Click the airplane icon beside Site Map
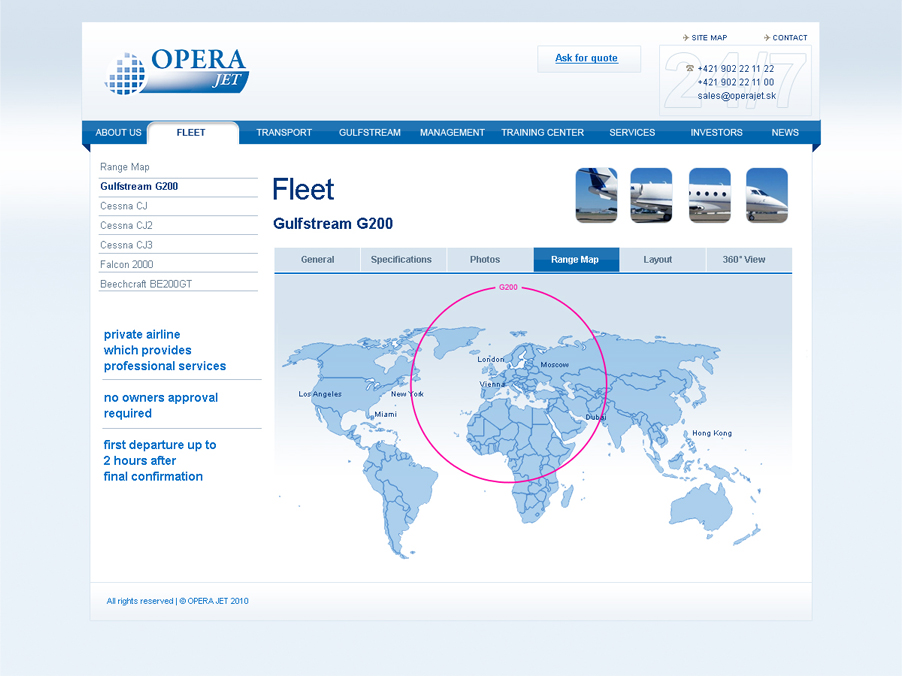Image resolution: width=902 pixels, height=676 pixels. point(685,38)
